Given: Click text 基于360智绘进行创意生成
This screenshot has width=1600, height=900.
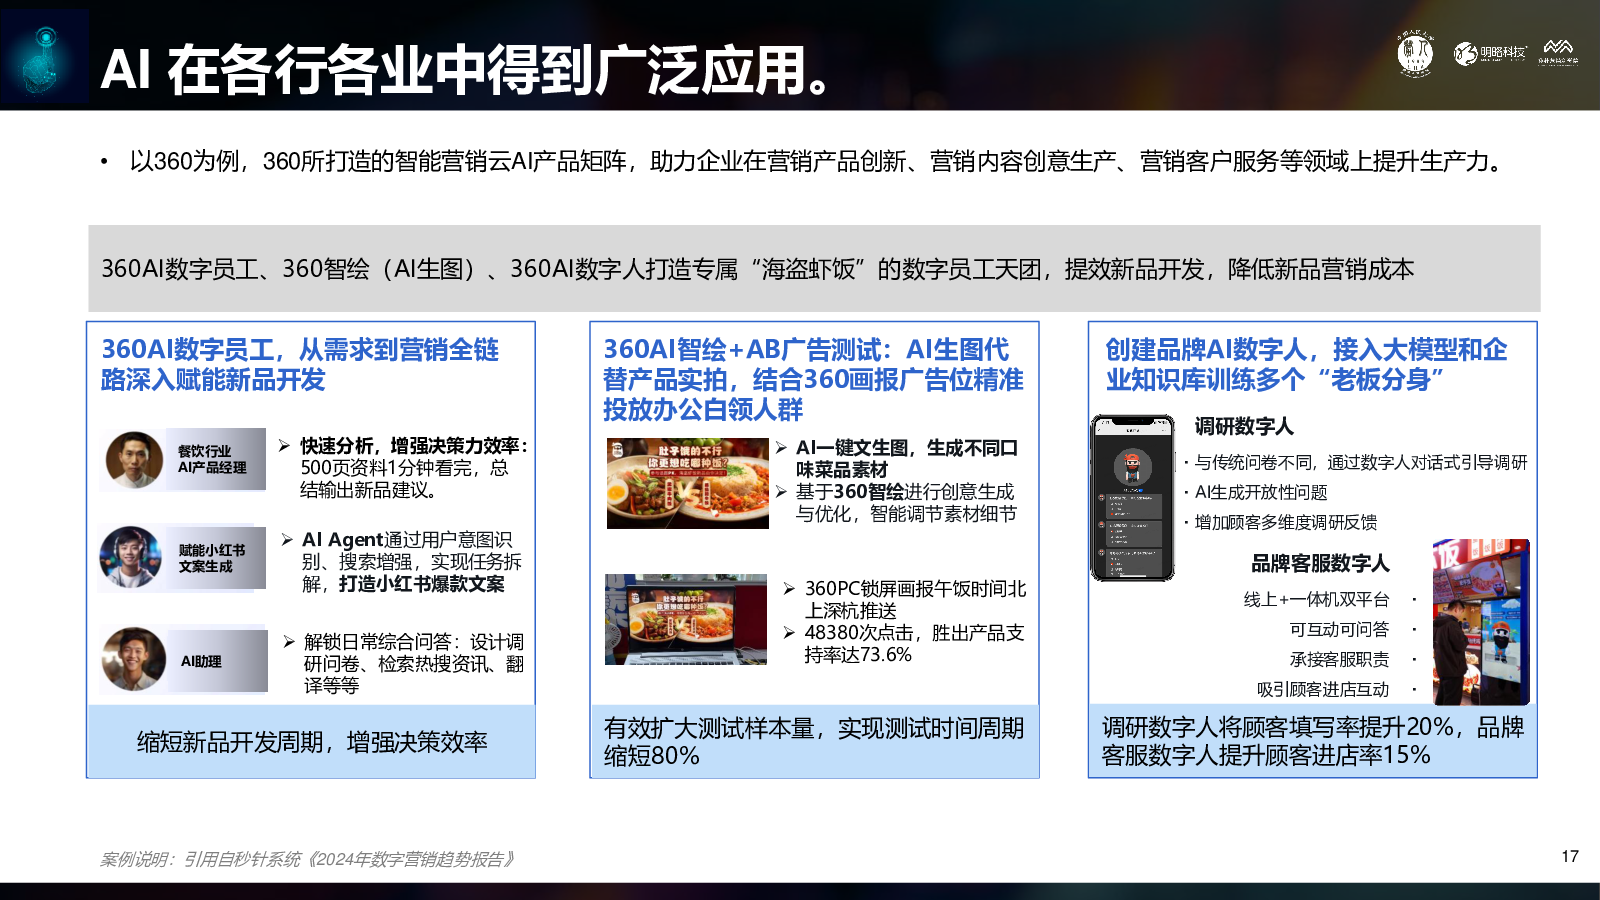Looking at the screenshot, I should point(905,502).
